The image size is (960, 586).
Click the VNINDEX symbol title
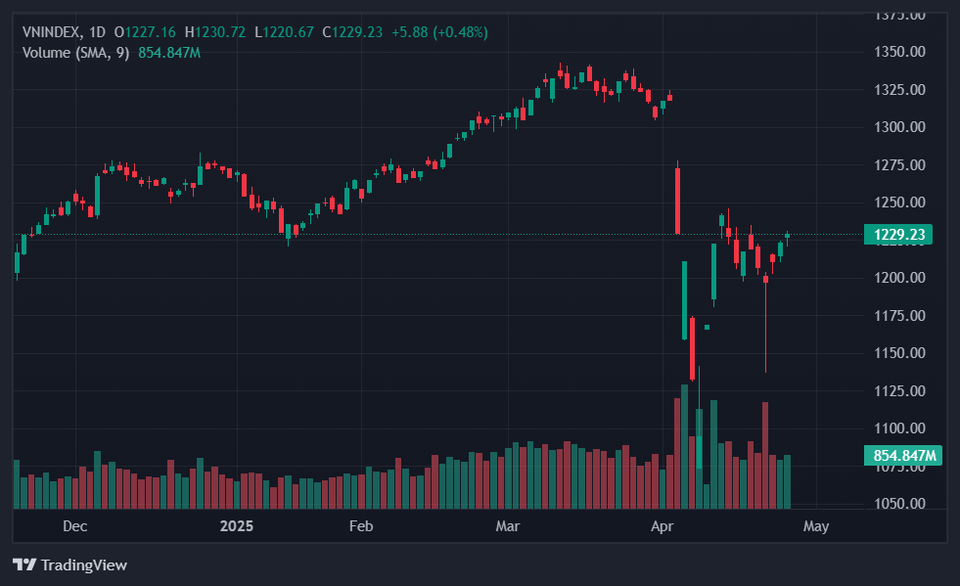coord(51,32)
